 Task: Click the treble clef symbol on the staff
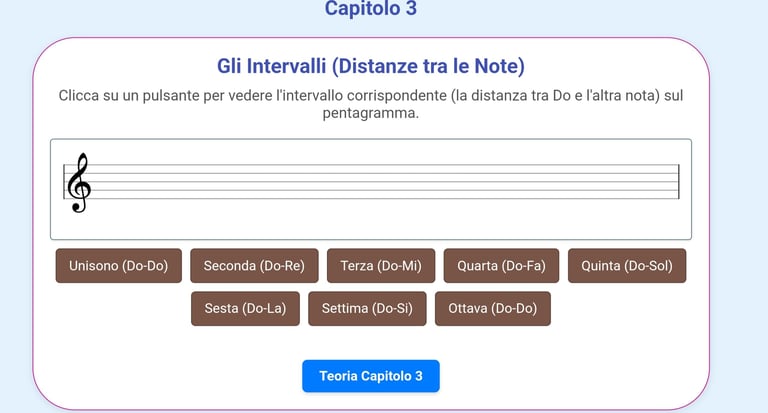click(79, 183)
